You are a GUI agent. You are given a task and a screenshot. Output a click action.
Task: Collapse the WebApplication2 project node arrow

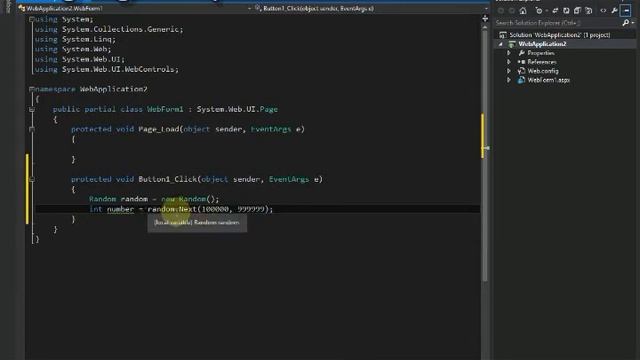[x=501, y=44]
